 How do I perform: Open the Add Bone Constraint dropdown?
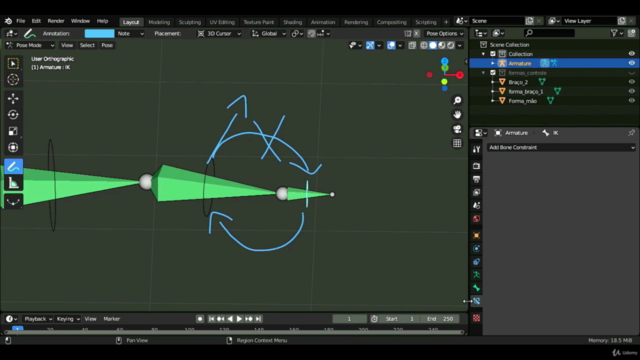(x=561, y=147)
